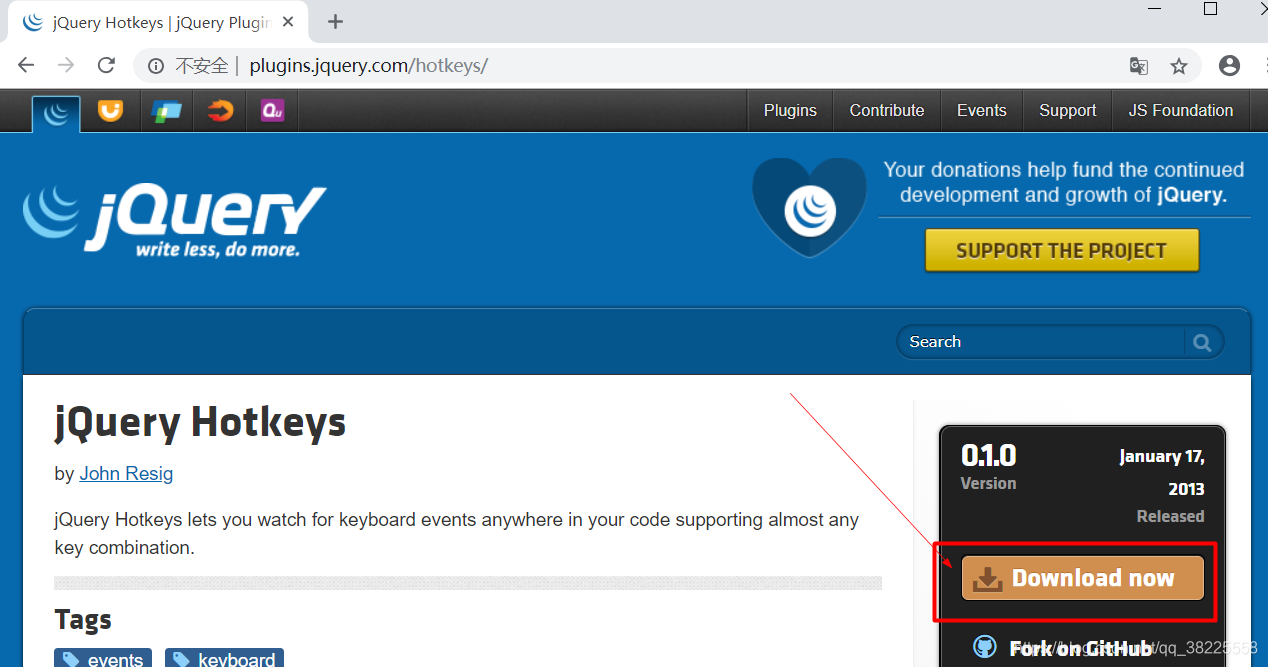The image size is (1268, 667).
Task: Open the JS Foundation menu item
Action: [x=1181, y=110]
